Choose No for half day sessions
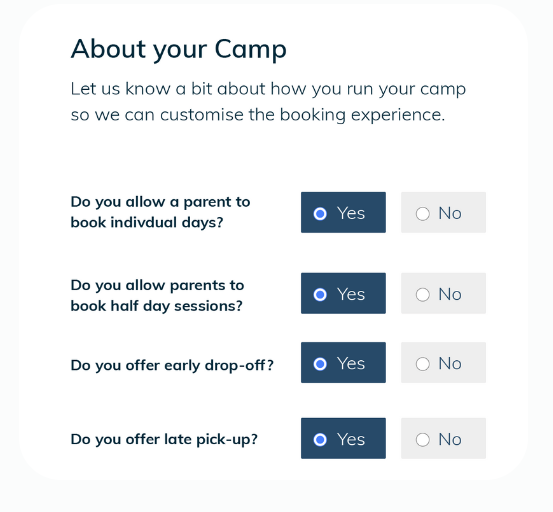 (443, 293)
